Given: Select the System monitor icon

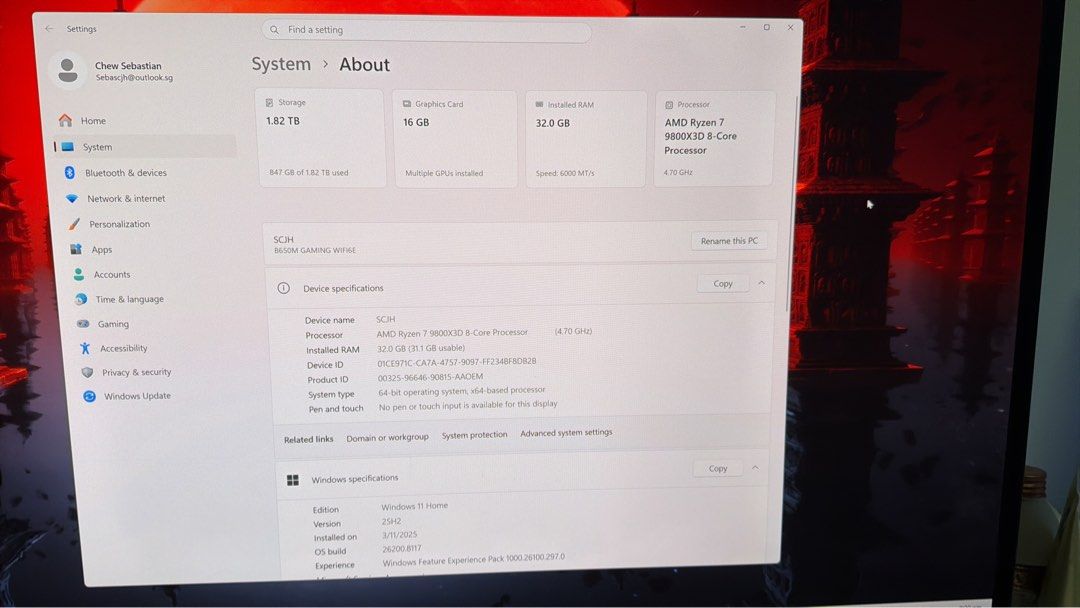Looking at the screenshot, I should tap(68, 147).
